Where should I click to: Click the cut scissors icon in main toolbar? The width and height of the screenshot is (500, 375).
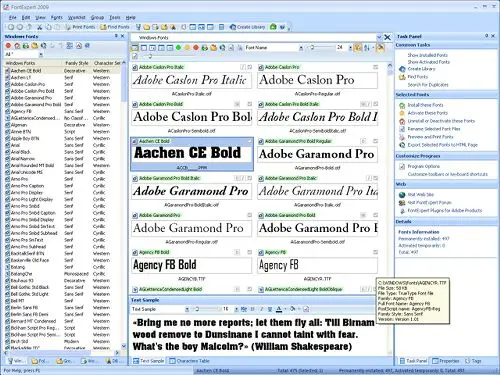click(39, 27)
